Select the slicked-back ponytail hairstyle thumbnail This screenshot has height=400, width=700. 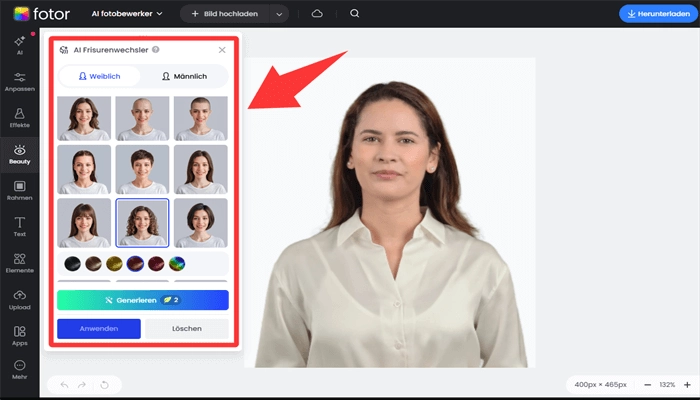click(84, 169)
